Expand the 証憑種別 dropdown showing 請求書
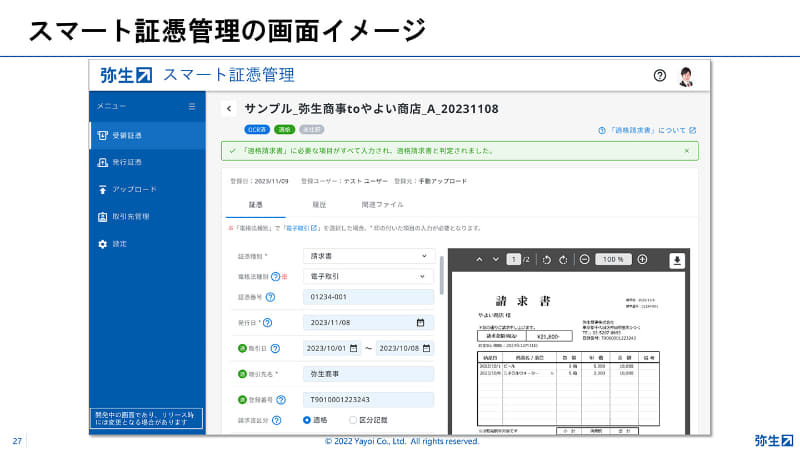 coord(368,256)
